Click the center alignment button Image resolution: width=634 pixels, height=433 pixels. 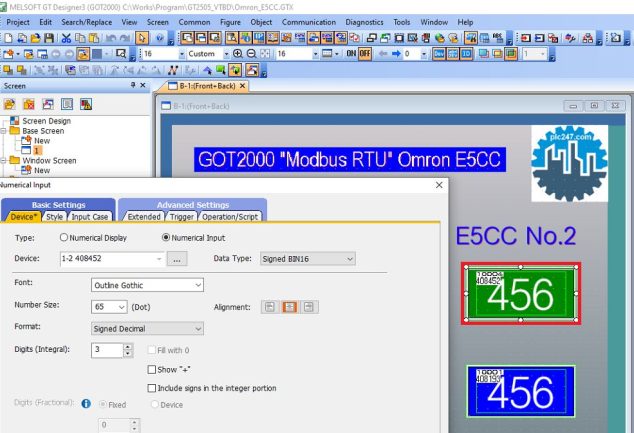[289, 307]
